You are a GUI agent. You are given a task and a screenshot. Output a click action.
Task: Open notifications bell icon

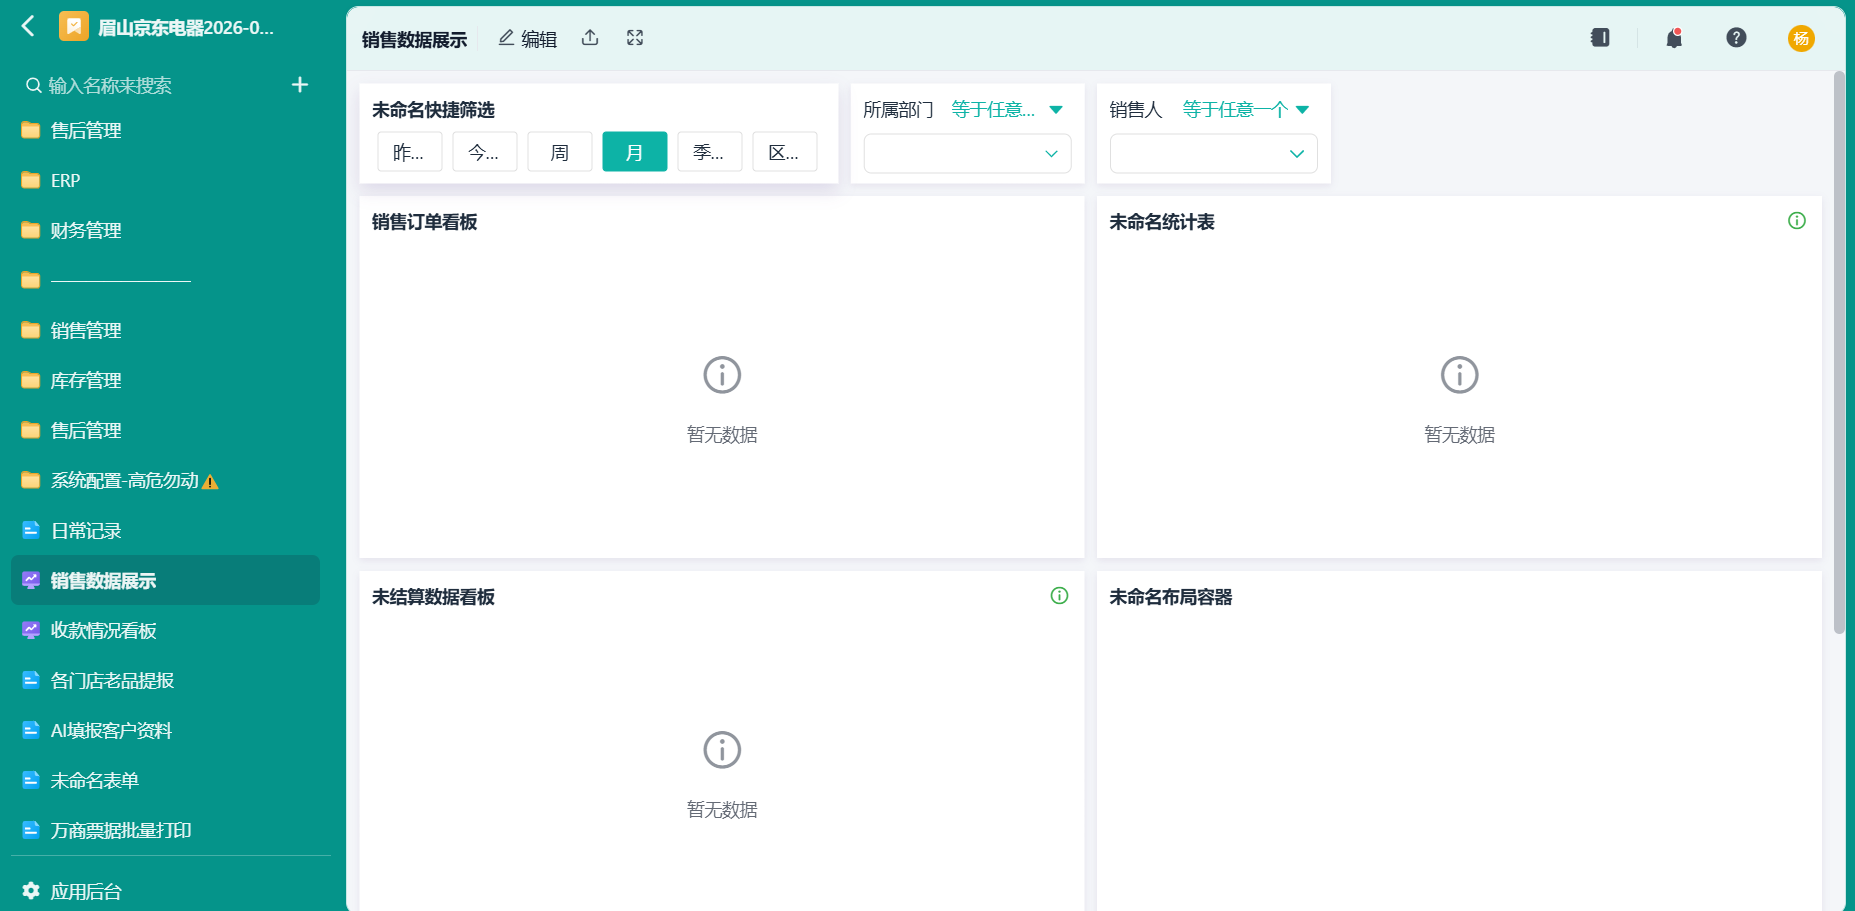point(1674,38)
